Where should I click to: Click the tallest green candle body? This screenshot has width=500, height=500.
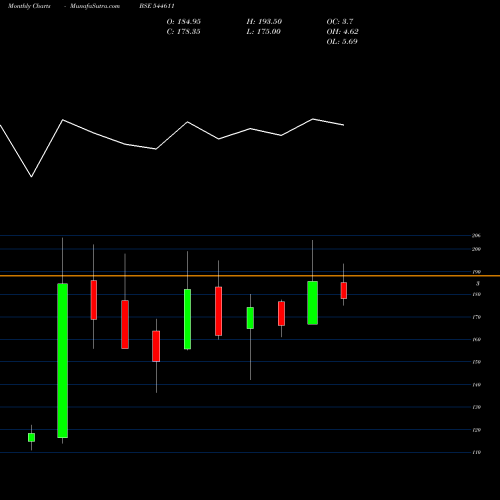(x=62, y=361)
